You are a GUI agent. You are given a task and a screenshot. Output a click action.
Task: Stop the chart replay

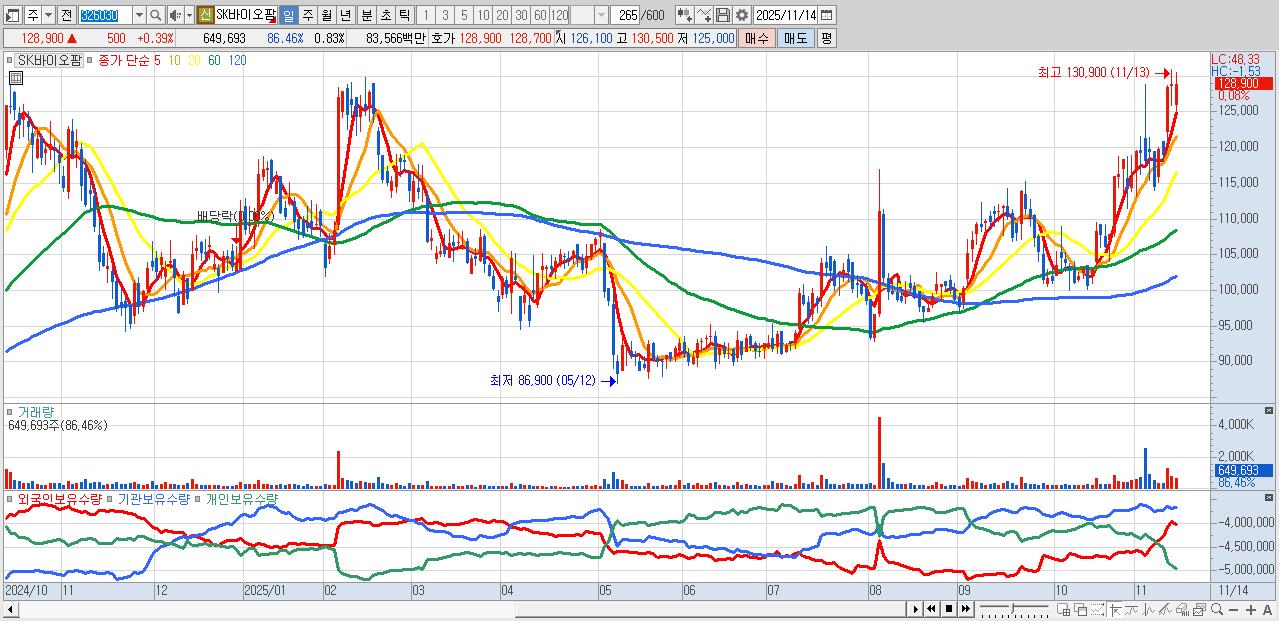(x=949, y=609)
